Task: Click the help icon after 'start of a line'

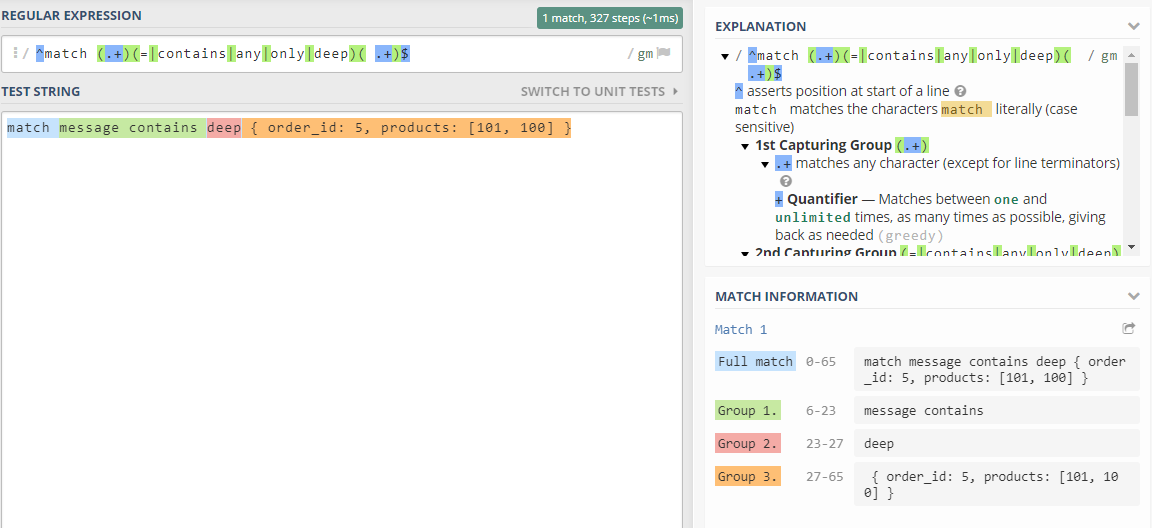Action: pyautogui.click(x=960, y=91)
